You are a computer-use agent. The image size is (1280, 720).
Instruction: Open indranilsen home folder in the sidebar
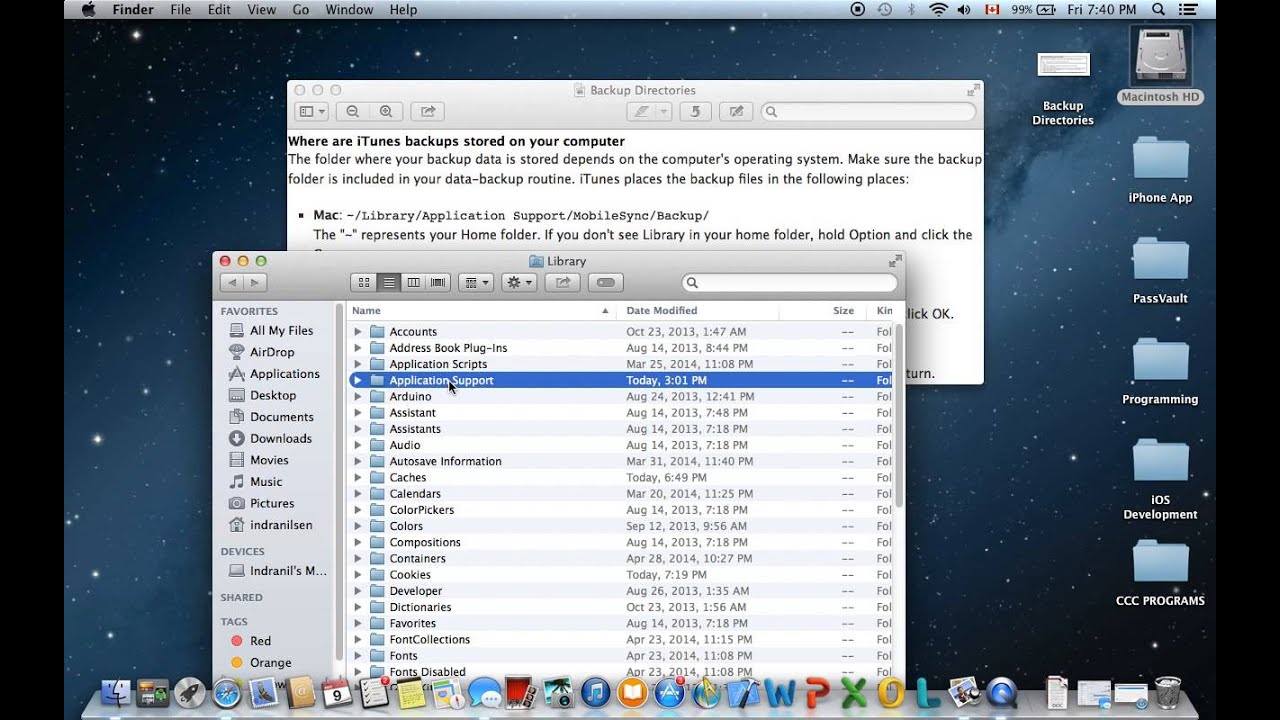pyautogui.click(x=281, y=525)
